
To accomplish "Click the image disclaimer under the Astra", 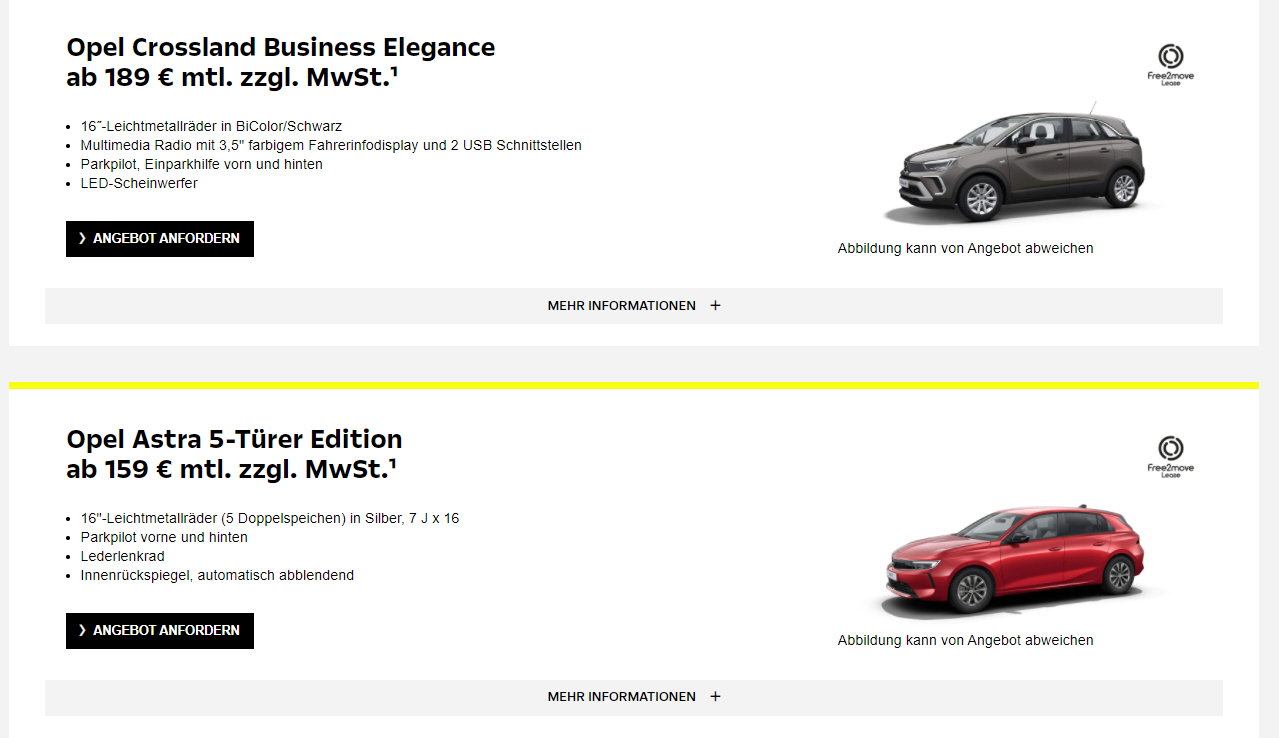I will [965, 640].
